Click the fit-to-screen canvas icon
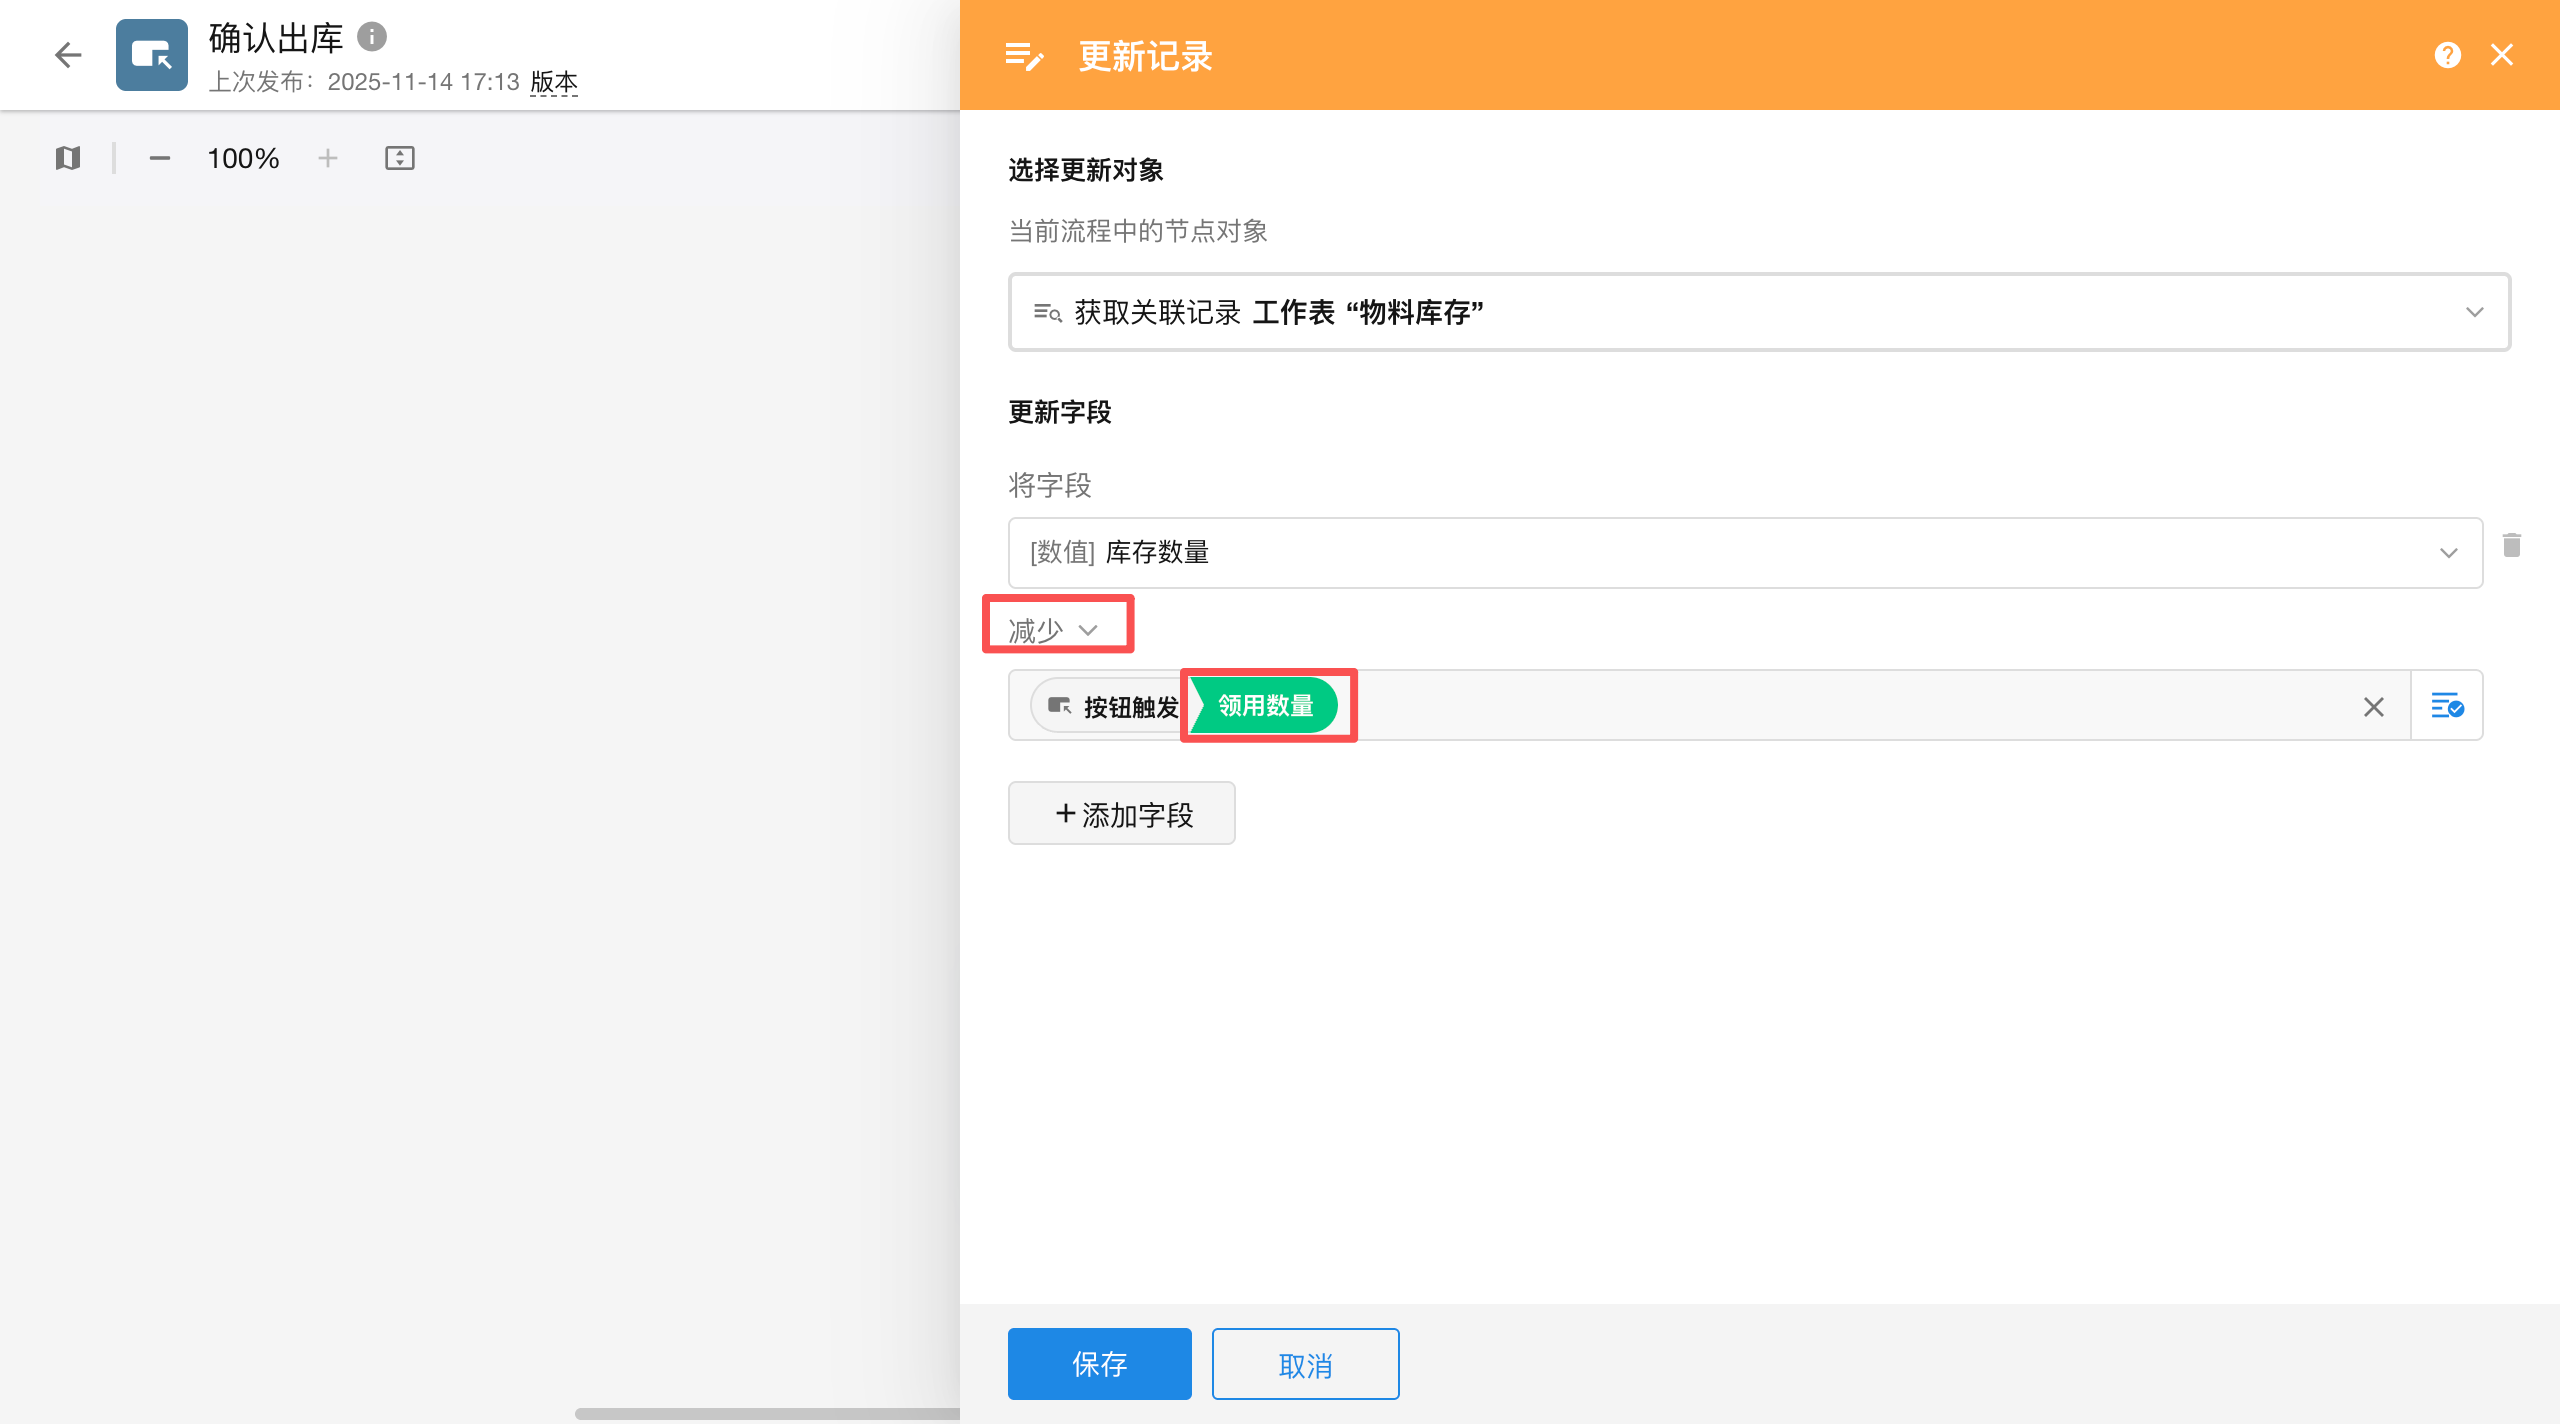2560x1424 pixels. coord(400,158)
